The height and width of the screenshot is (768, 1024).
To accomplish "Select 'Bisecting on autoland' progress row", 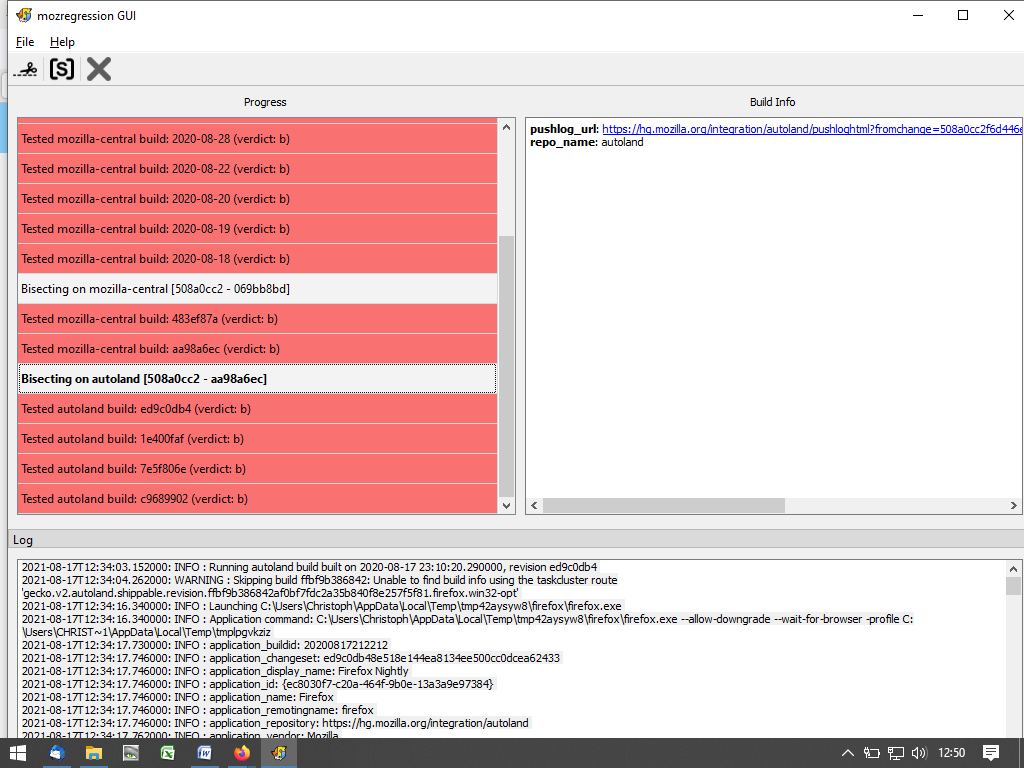I will (256, 379).
